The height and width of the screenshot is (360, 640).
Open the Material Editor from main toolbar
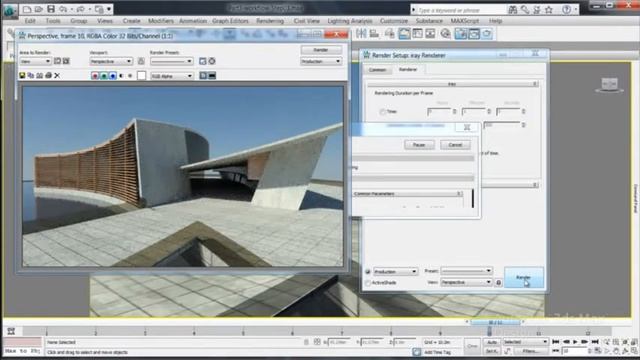(x=445, y=34)
